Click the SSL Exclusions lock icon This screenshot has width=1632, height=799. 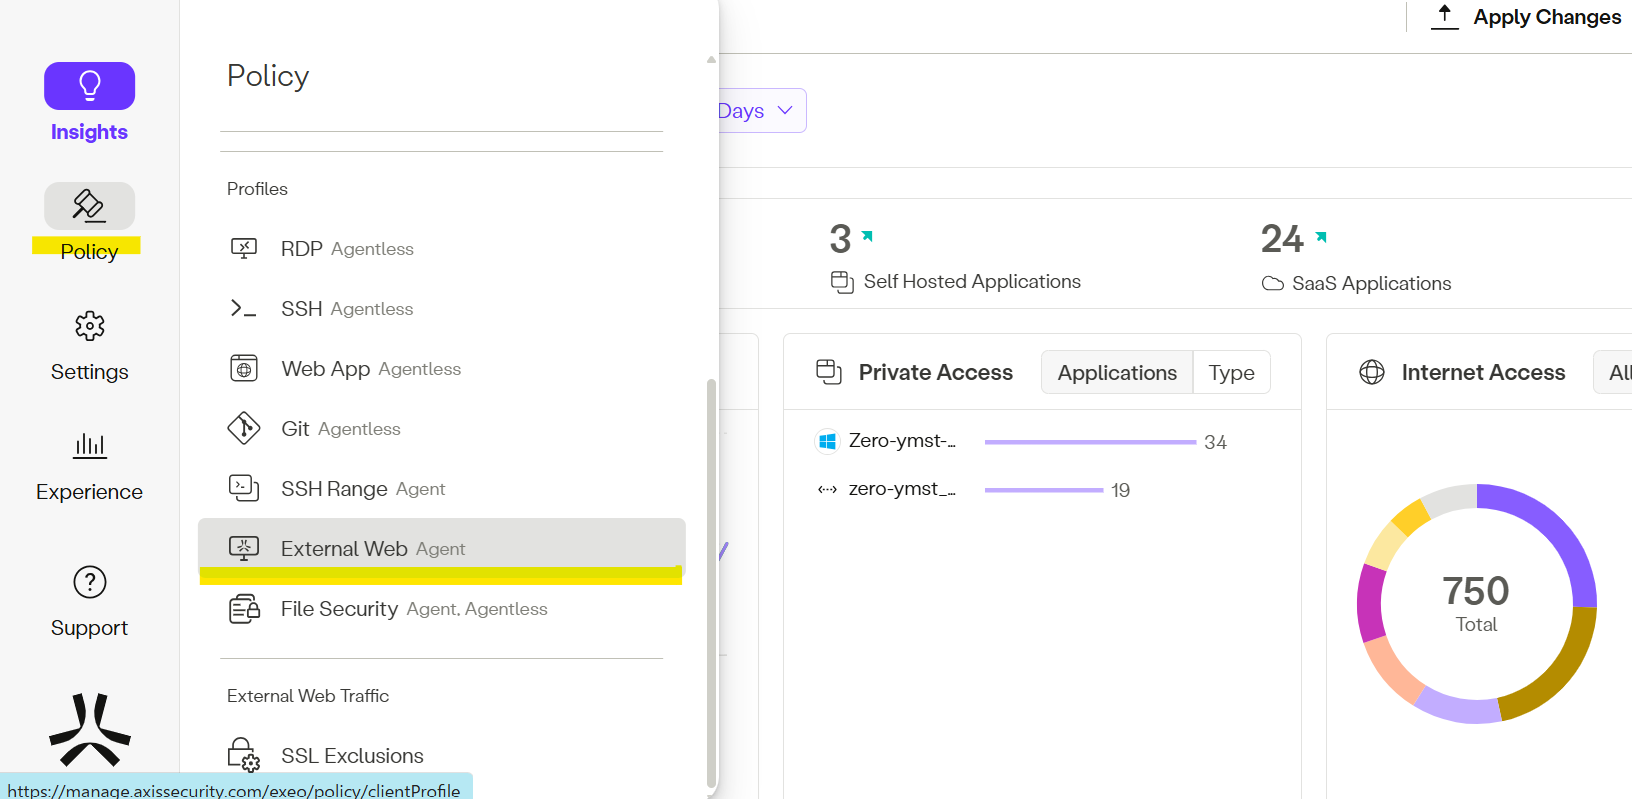tap(243, 755)
